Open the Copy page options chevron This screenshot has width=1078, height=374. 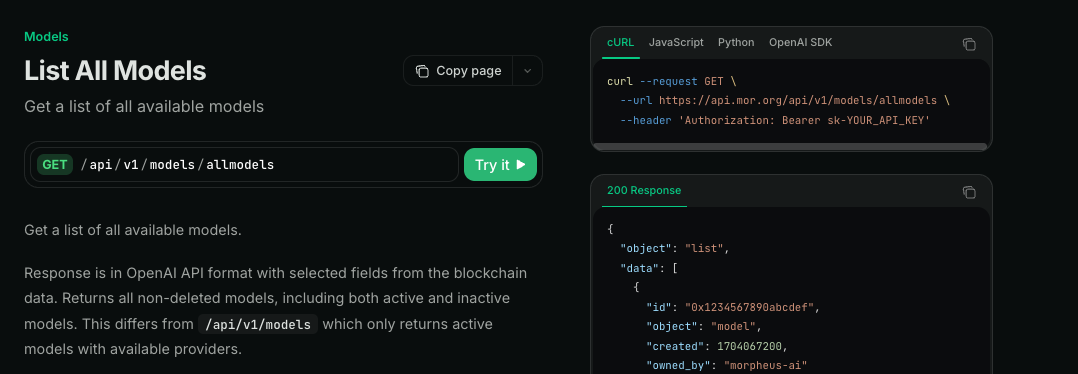click(x=527, y=71)
